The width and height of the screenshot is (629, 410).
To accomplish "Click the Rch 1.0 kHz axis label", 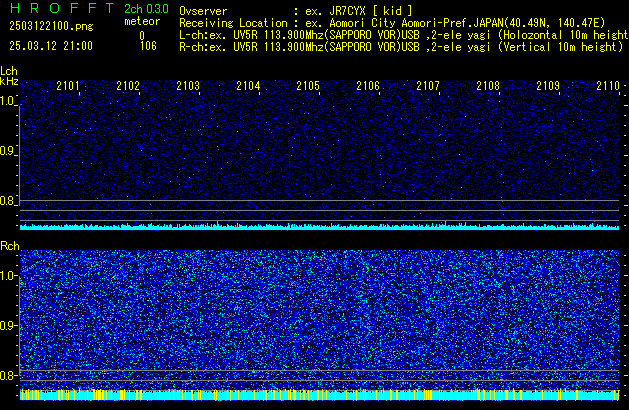I will pyautogui.click(x=8, y=276).
